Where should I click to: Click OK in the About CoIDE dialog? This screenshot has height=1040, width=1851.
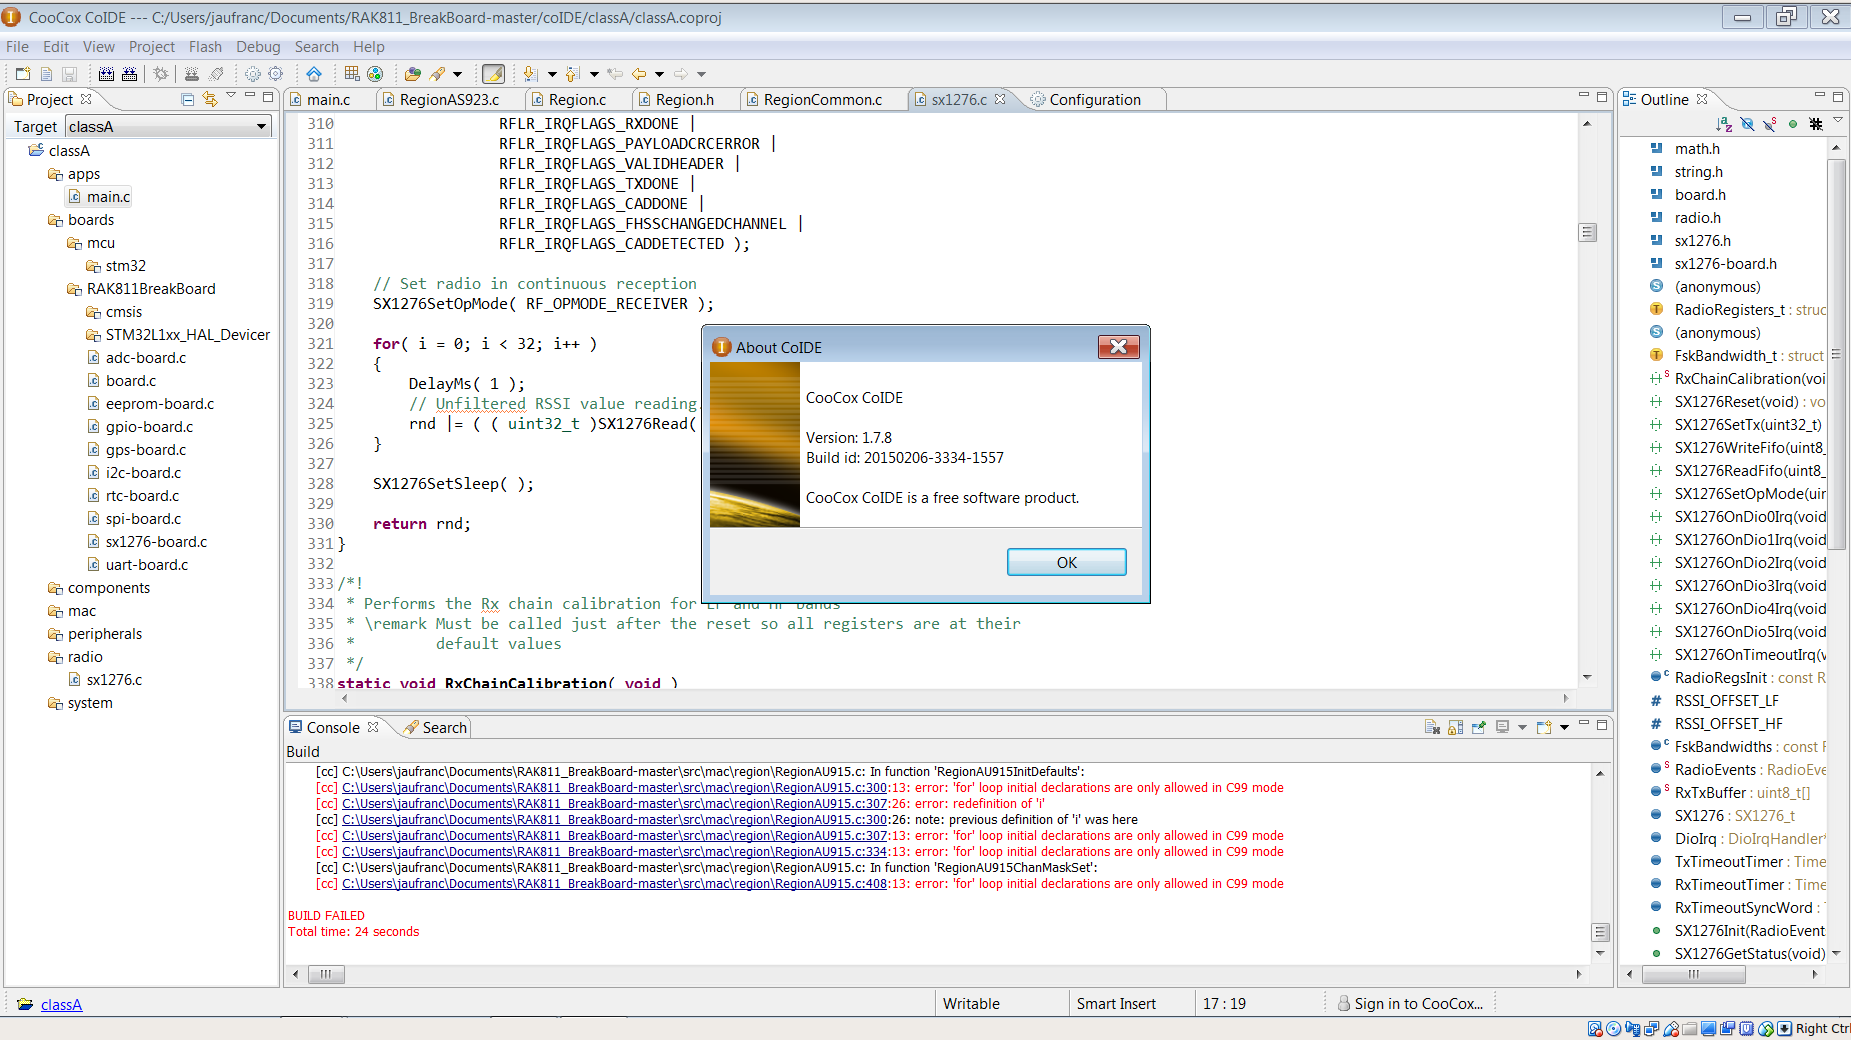point(1066,563)
